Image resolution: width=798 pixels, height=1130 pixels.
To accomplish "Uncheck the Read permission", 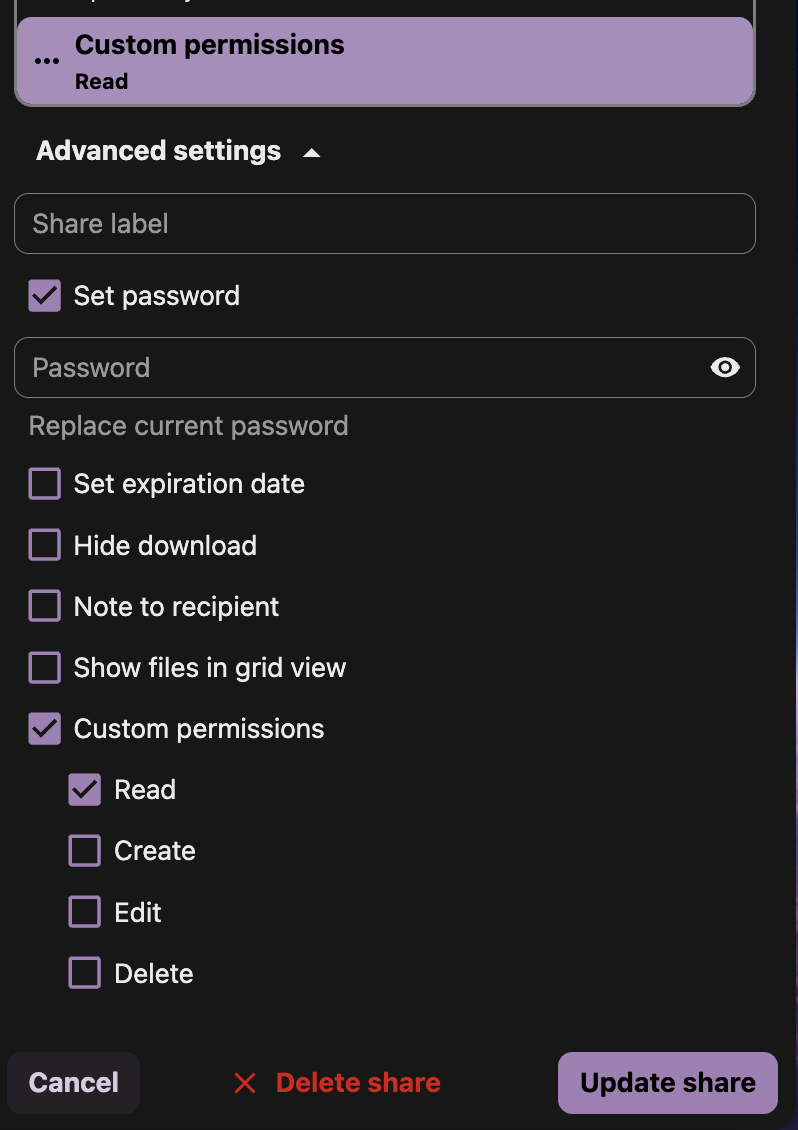I will [85, 790].
